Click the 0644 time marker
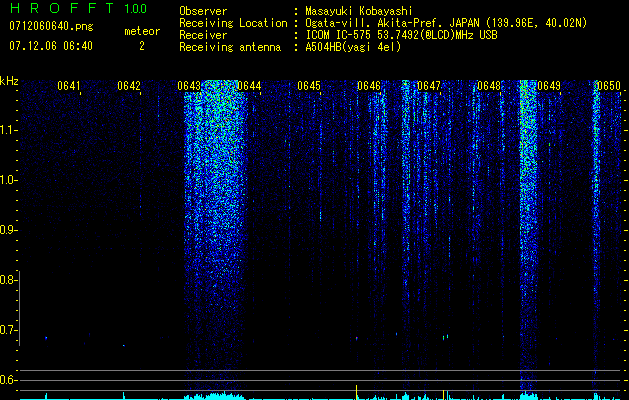Screen dimensions: 629x400 [x=249, y=86]
